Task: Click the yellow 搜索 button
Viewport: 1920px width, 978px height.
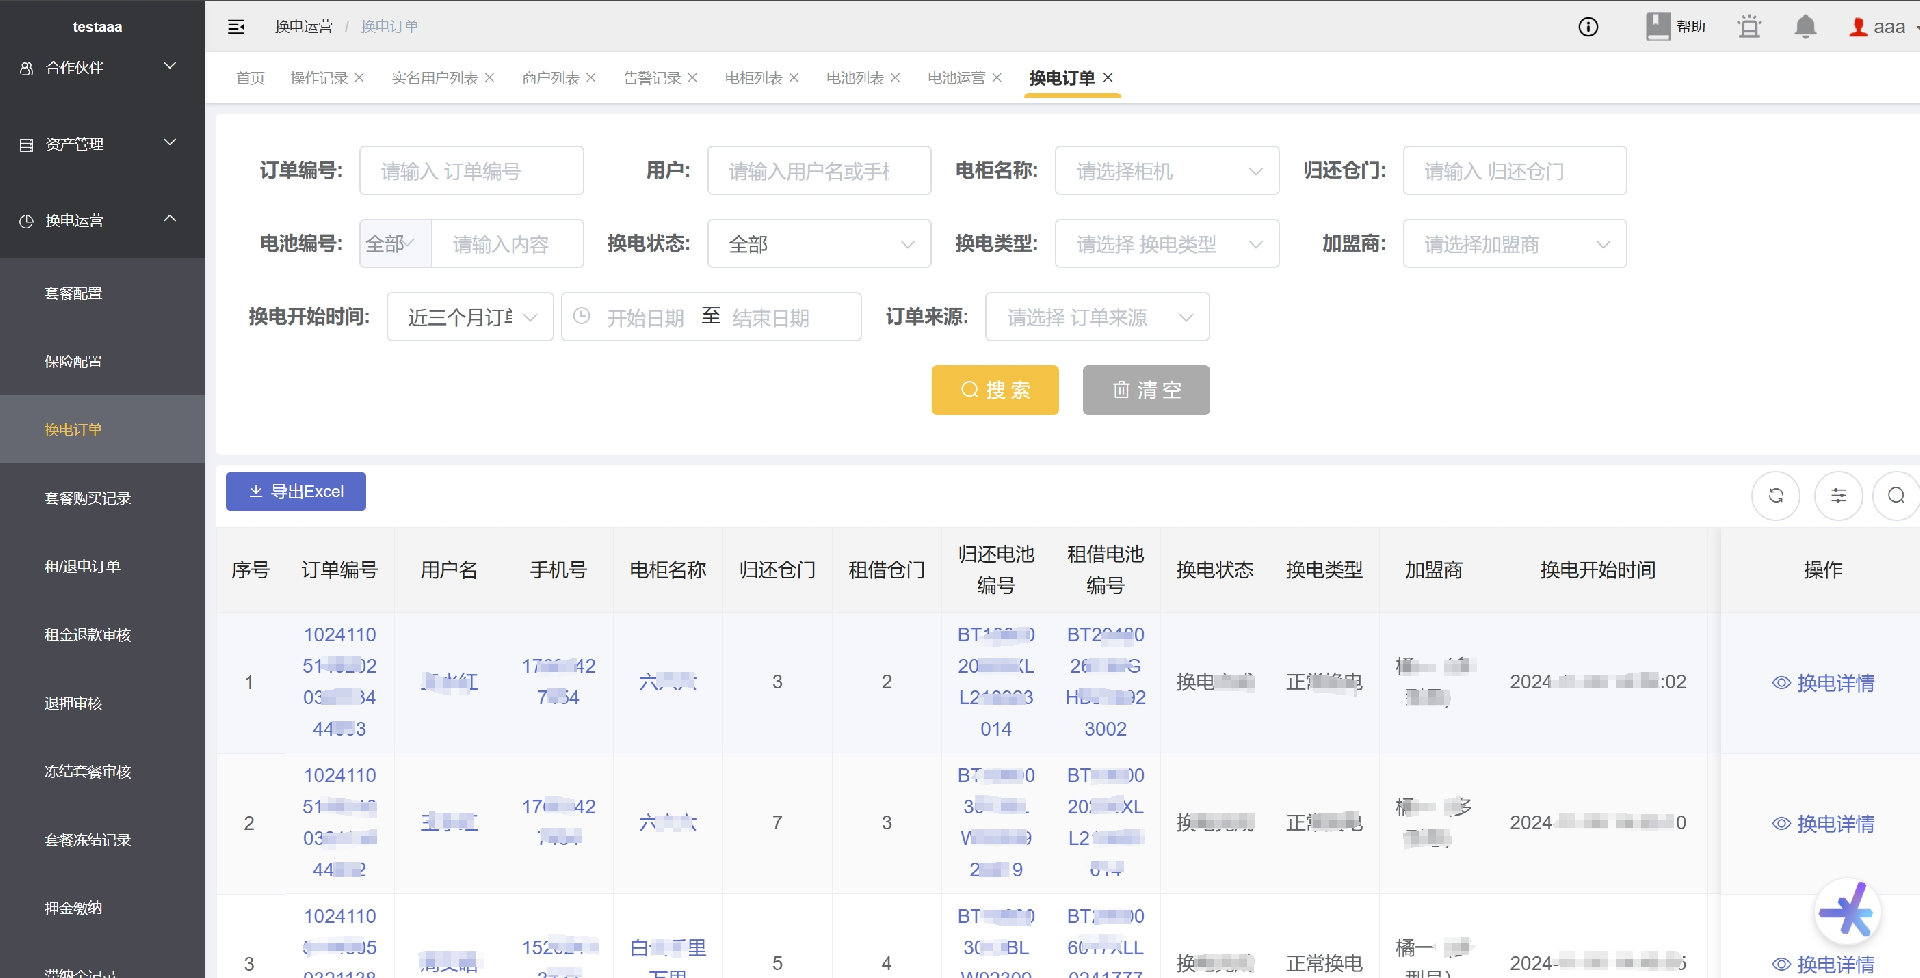Action: click(995, 390)
